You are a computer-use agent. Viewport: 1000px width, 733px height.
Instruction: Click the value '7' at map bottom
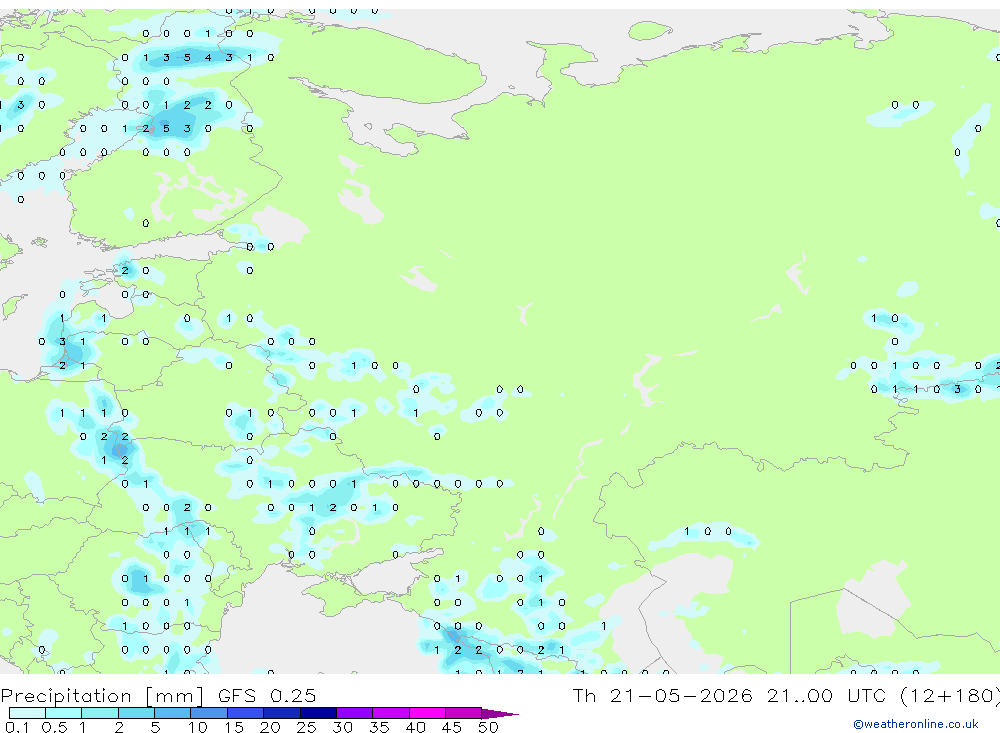(520, 672)
